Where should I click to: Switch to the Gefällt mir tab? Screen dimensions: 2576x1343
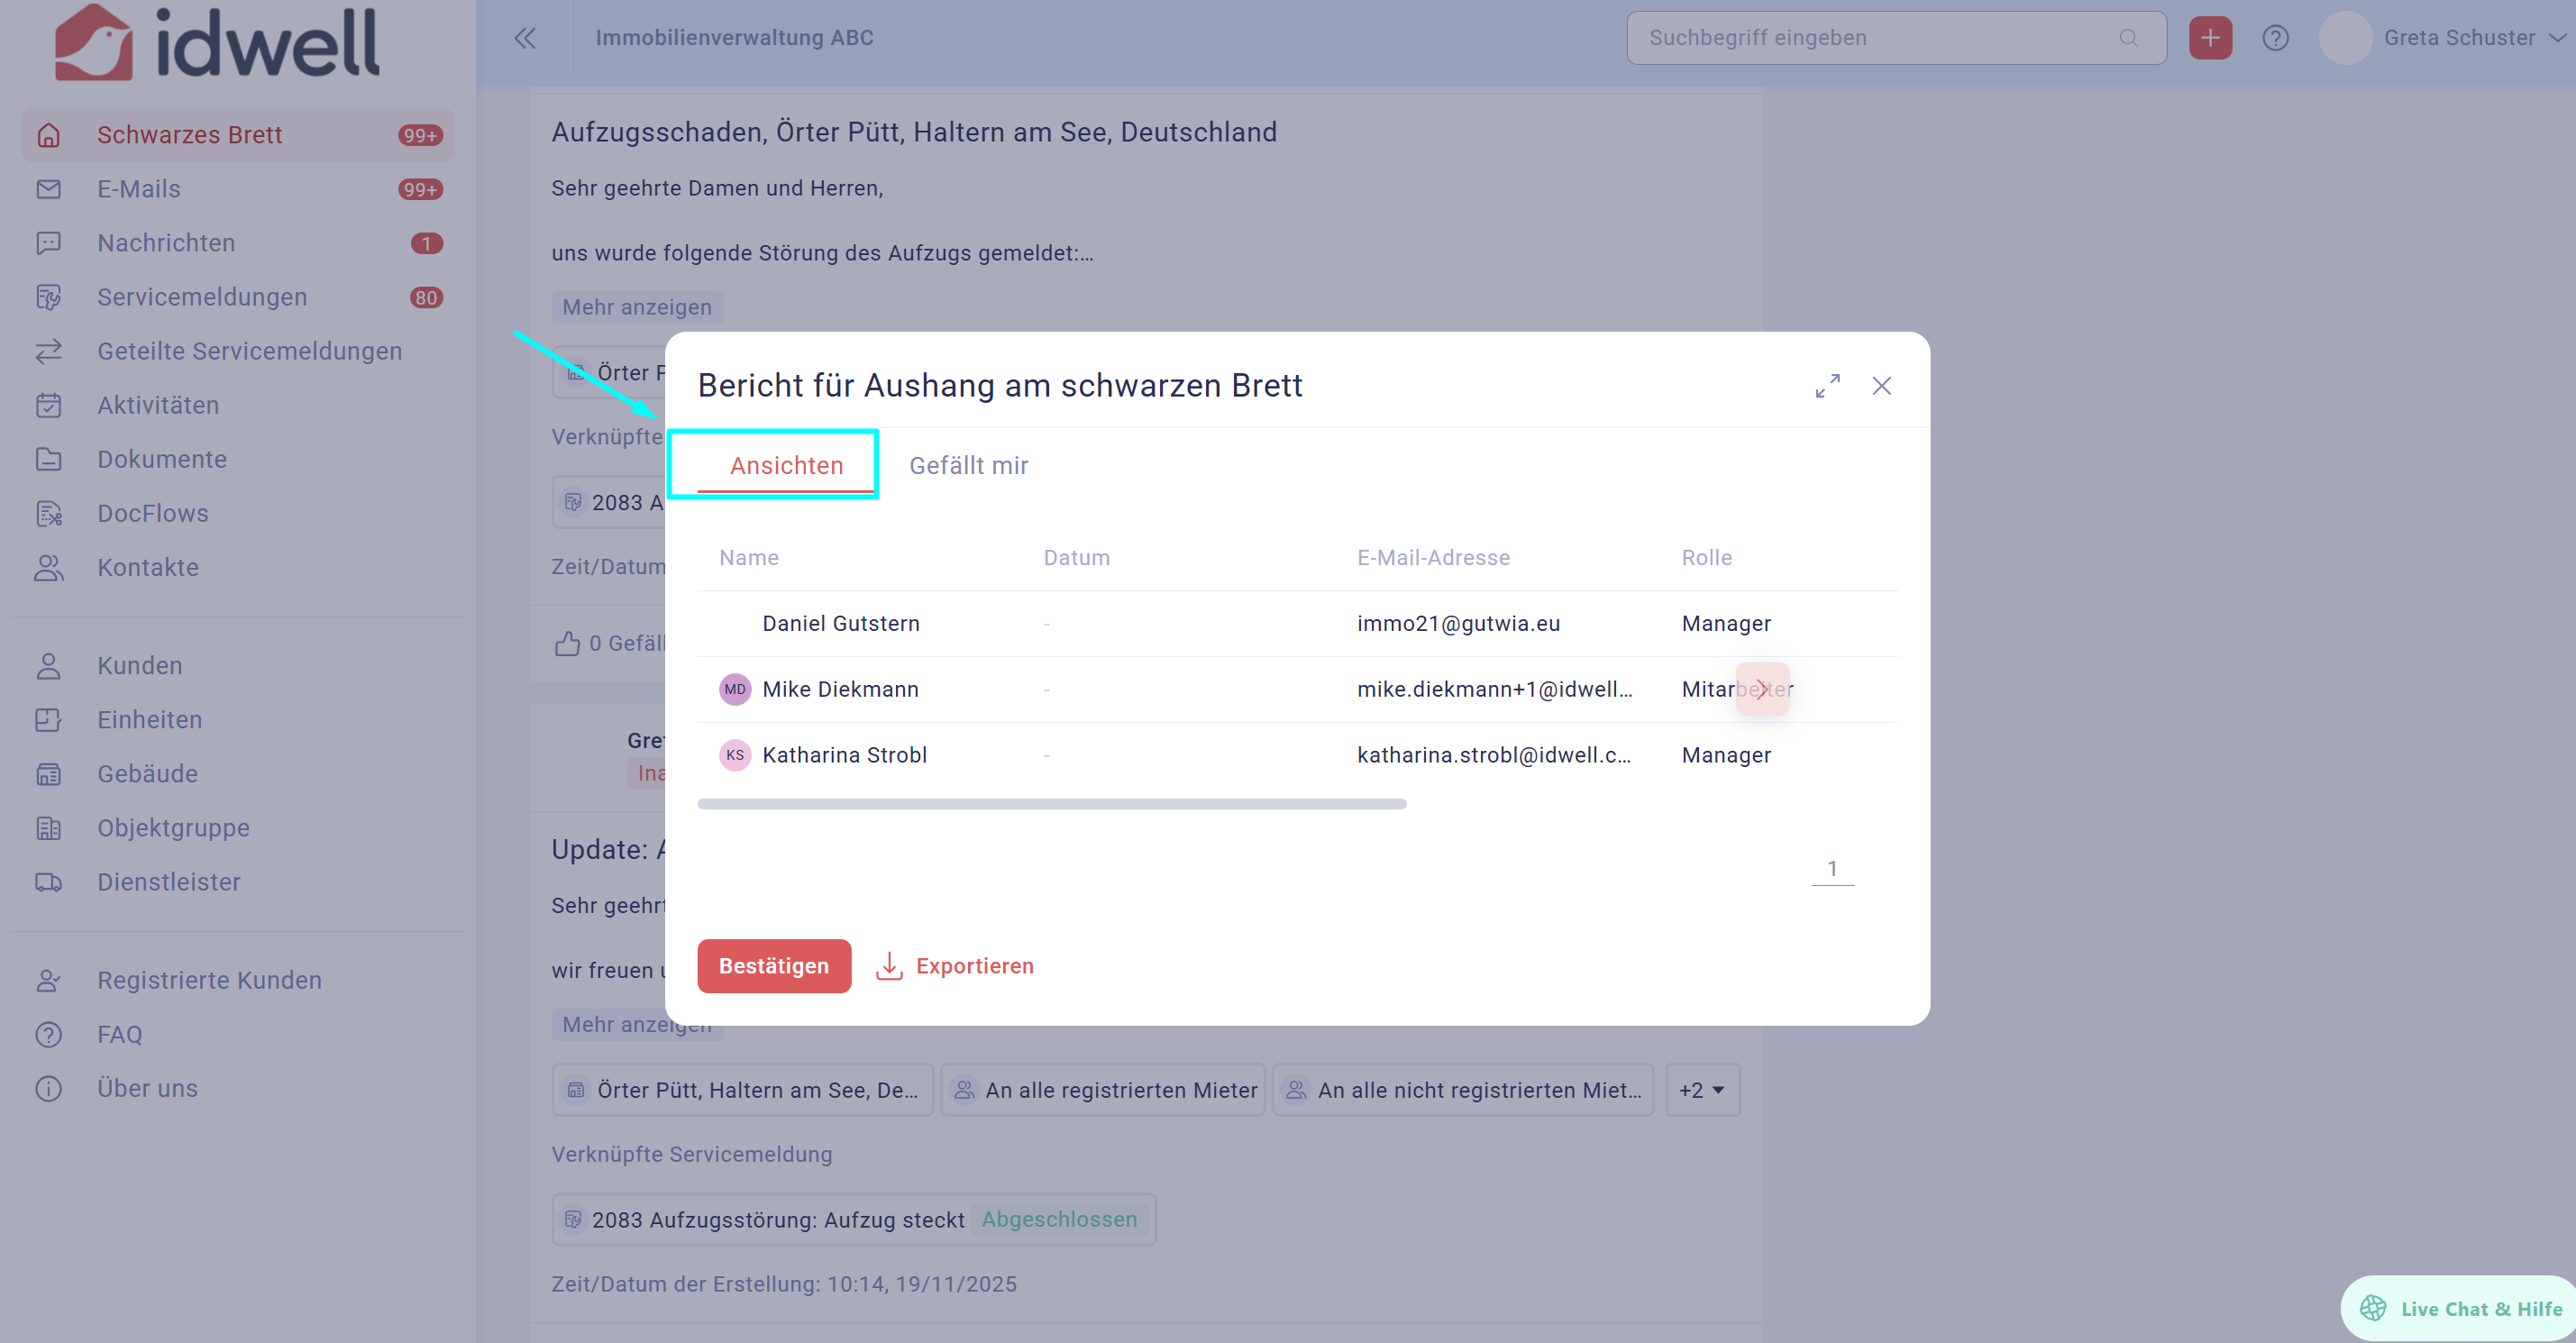(x=968, y=465)
